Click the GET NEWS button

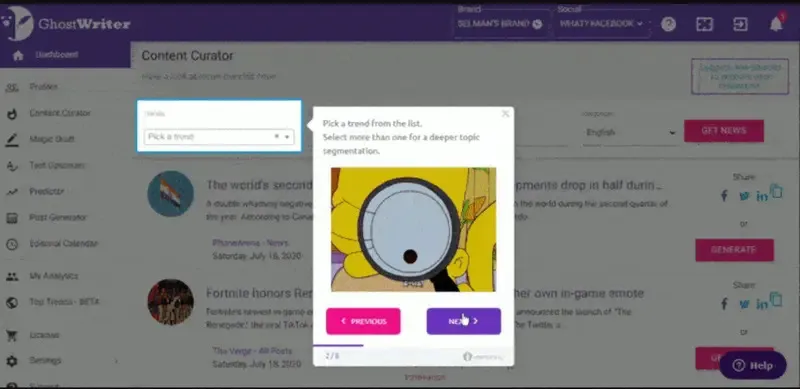723,131
